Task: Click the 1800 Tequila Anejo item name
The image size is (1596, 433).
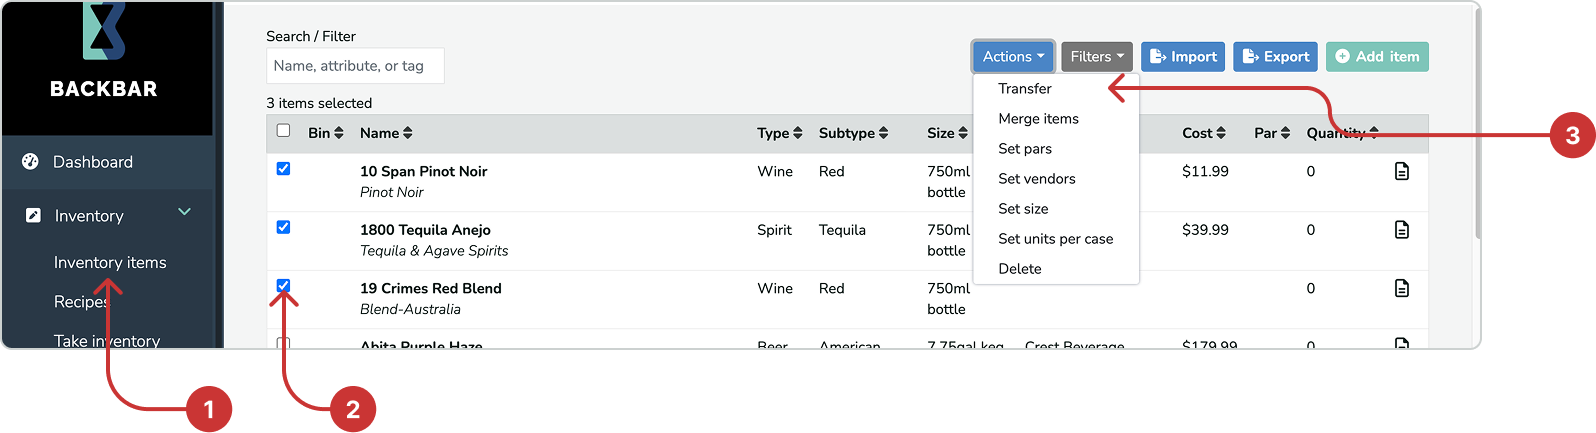Action: pyautogui.click(x=425, y=230)
